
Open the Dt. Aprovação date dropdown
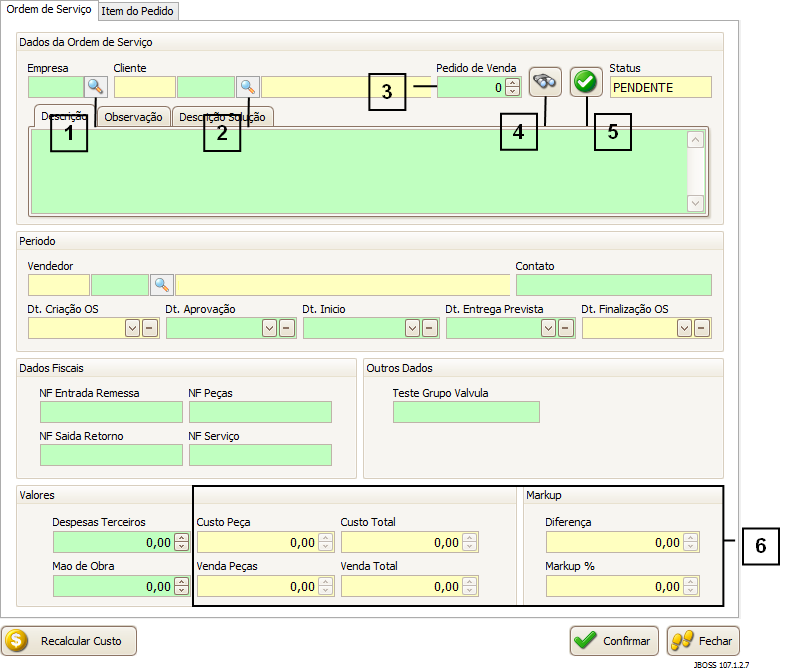269,328
